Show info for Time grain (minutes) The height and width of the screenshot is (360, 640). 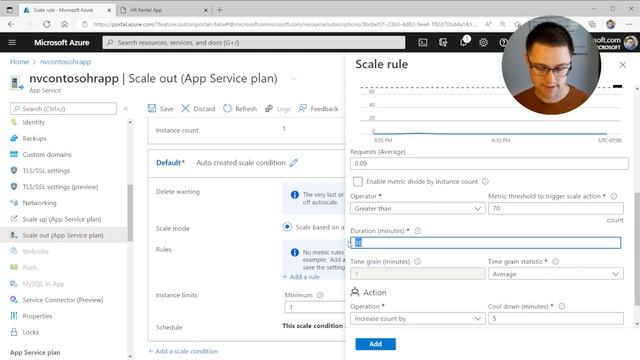418,262
